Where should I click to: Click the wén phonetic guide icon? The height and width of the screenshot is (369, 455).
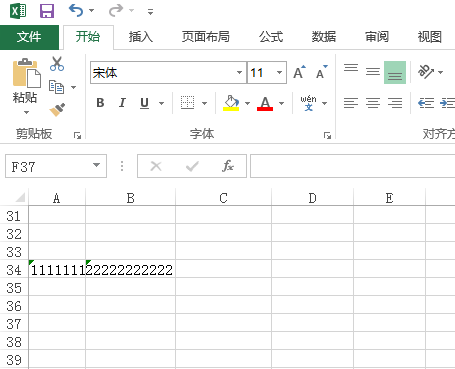pyautogui.click(x=308, y=103)
